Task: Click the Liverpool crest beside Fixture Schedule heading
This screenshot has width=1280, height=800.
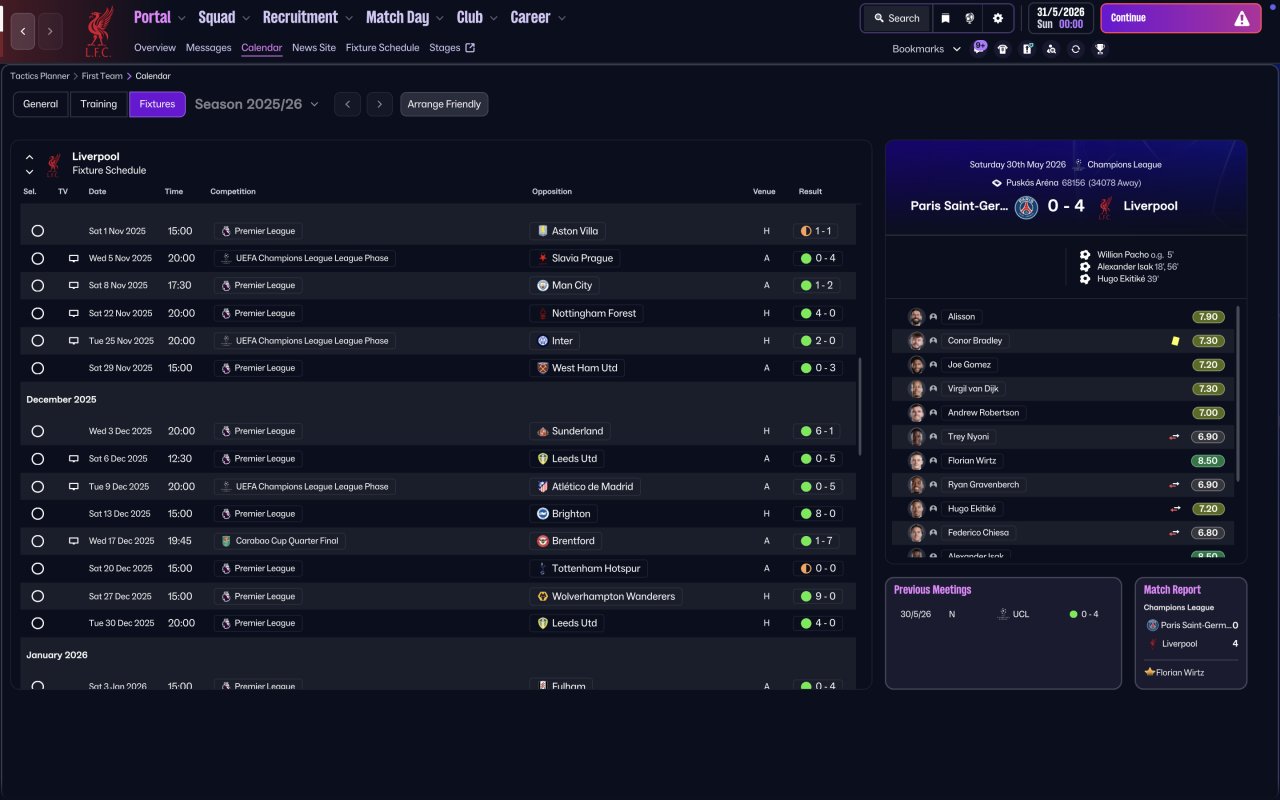Action: (54, 164)
